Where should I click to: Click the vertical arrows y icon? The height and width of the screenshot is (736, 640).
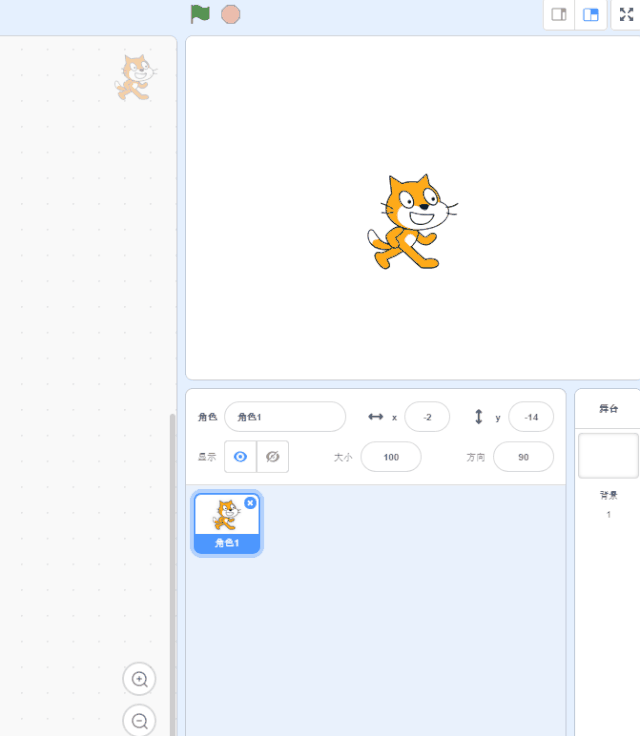click(478, 417)
